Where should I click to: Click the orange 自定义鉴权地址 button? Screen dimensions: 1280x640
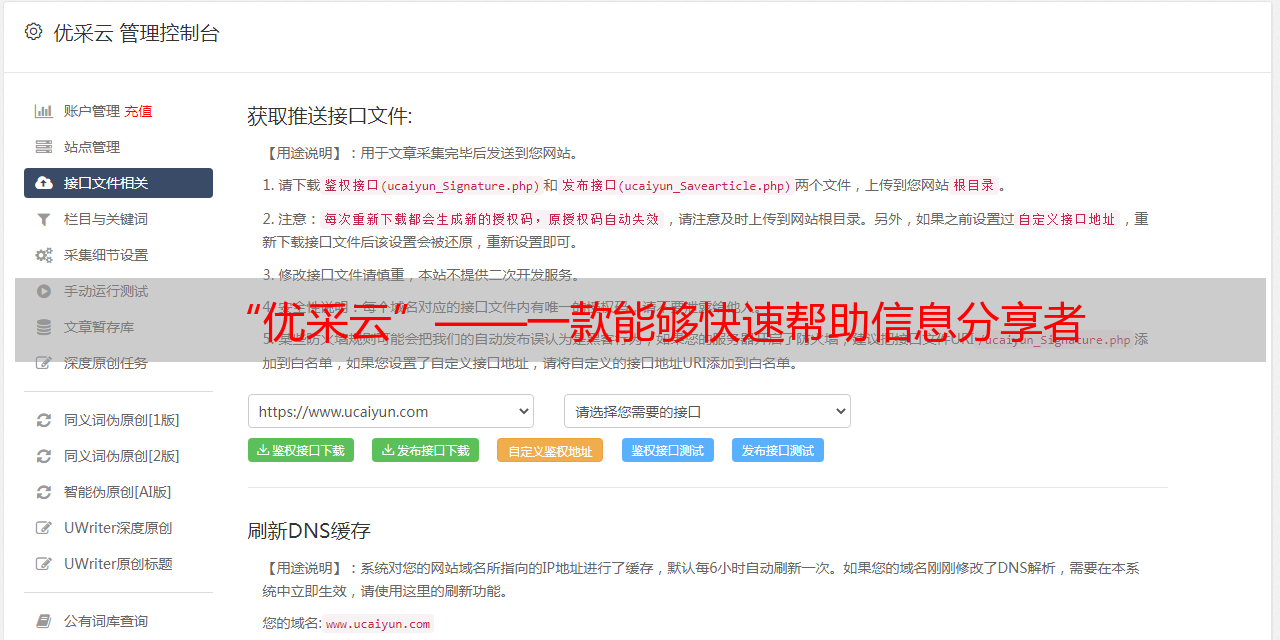point(549,451)
